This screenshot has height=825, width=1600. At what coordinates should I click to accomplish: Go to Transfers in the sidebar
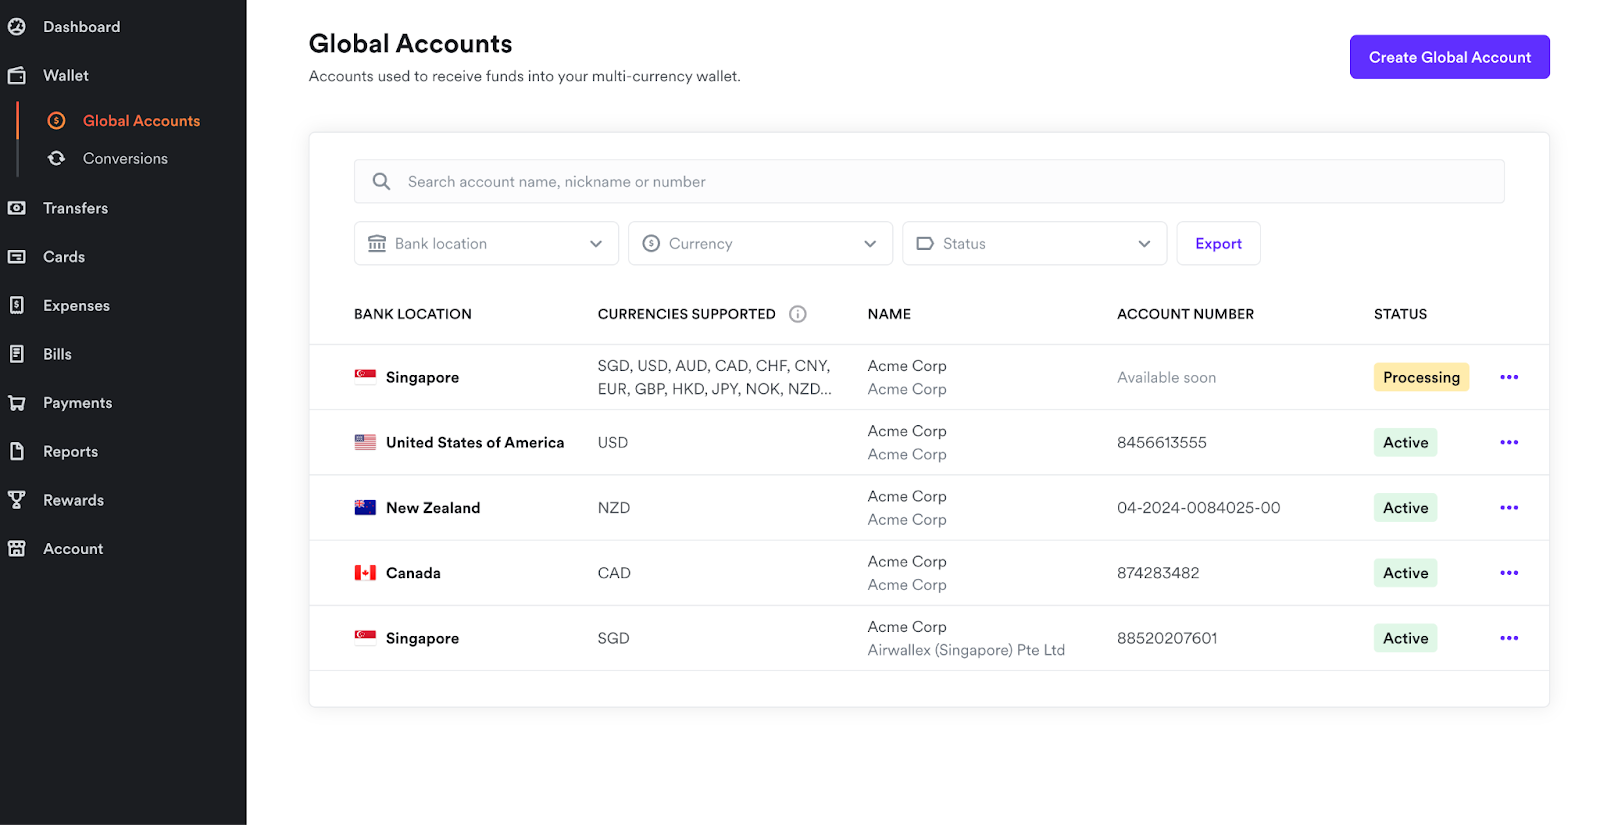click(75, 208)
